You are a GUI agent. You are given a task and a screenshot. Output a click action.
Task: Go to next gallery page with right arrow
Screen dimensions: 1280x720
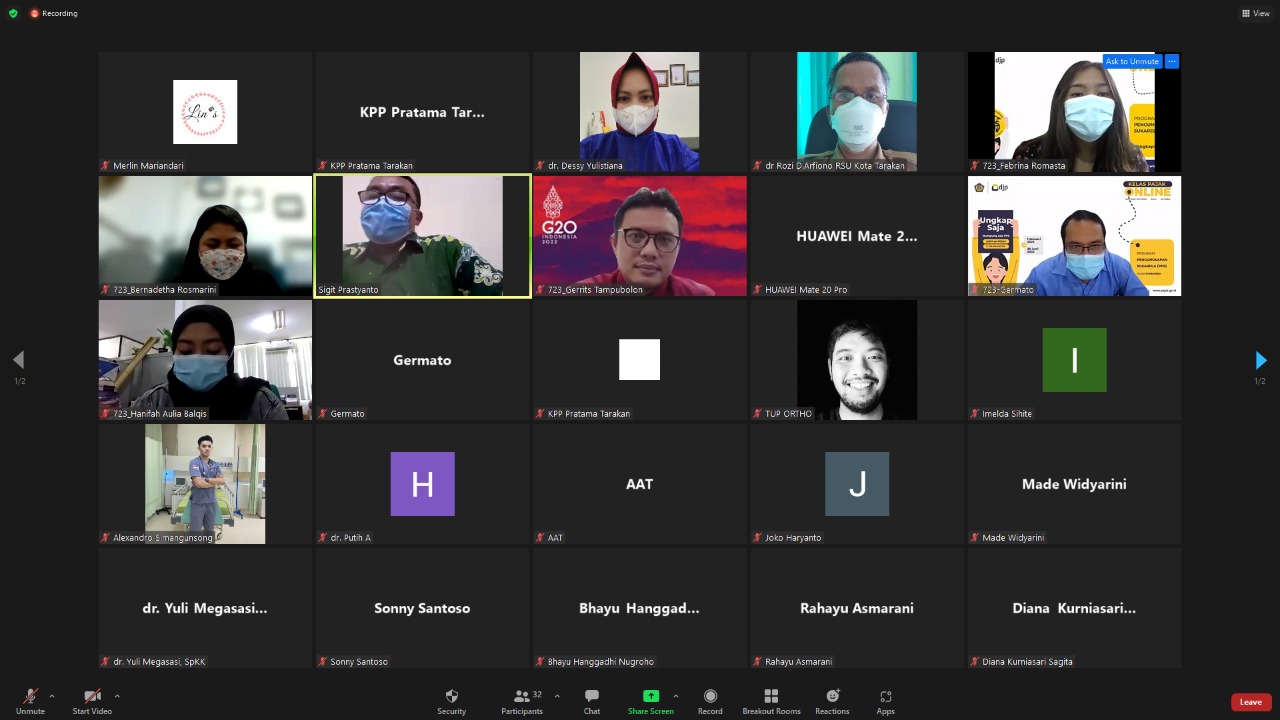[x=1260, y=360]
